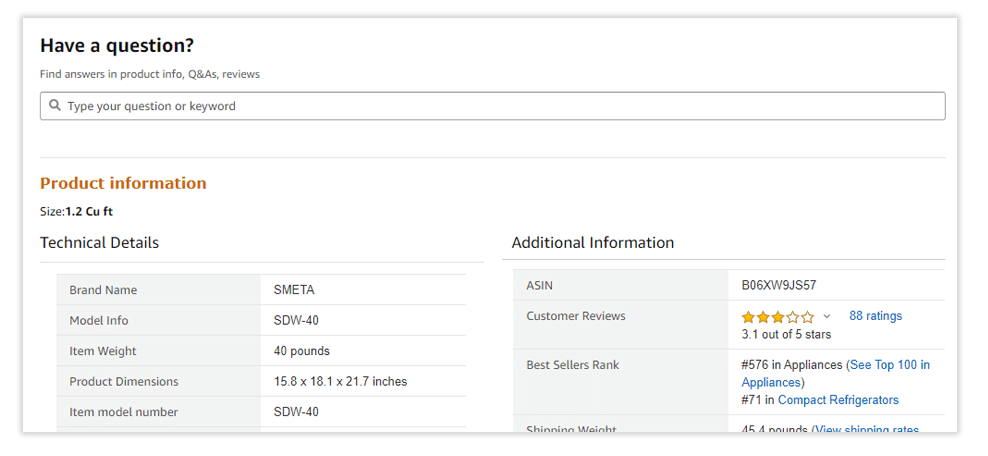This screenshot has height=456, width=988.
Task: Click the Customer Reviews row label
Action: (x=576, y=316)
